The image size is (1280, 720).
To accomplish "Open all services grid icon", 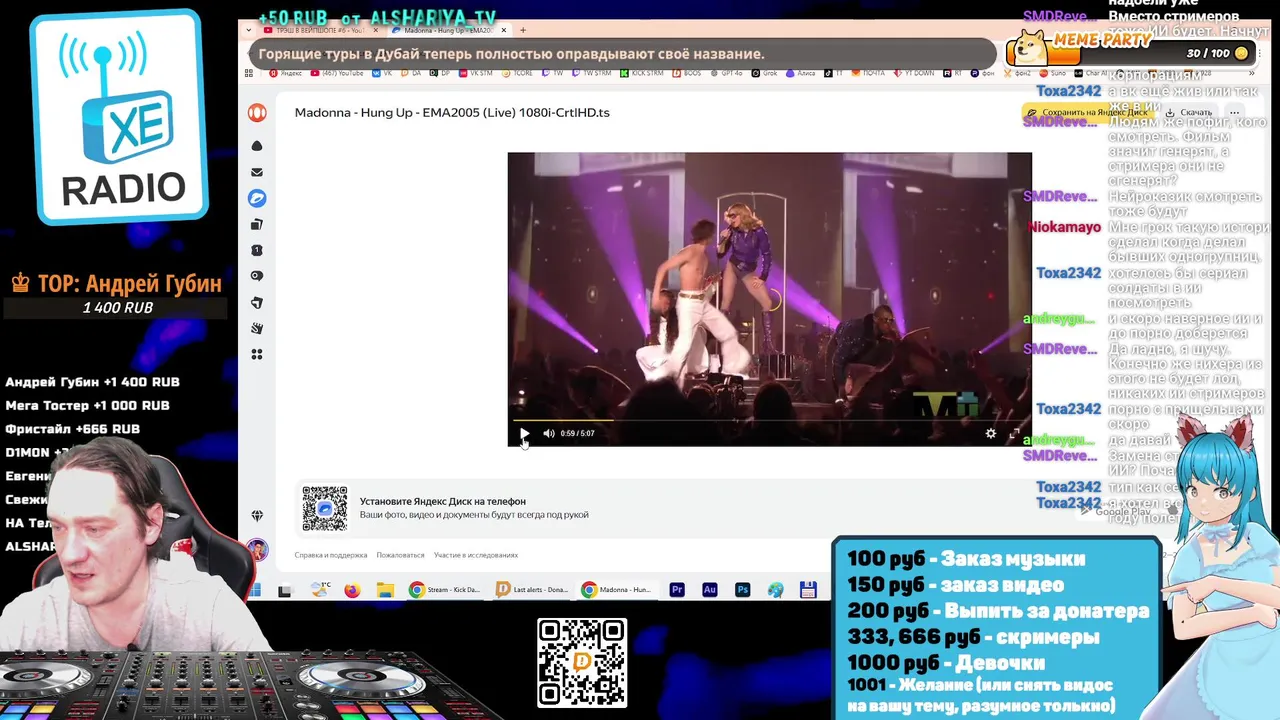I will [257, 354].
